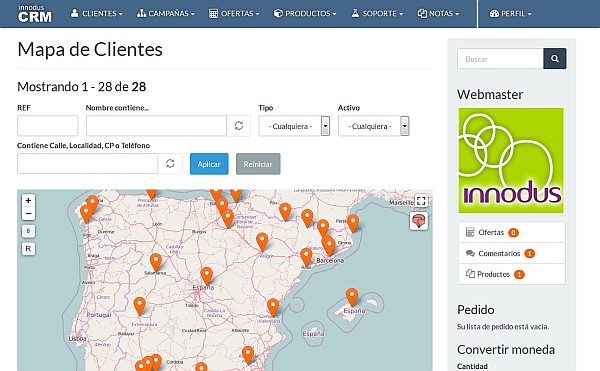Click the Aplicar button

[x=209, y=164]
